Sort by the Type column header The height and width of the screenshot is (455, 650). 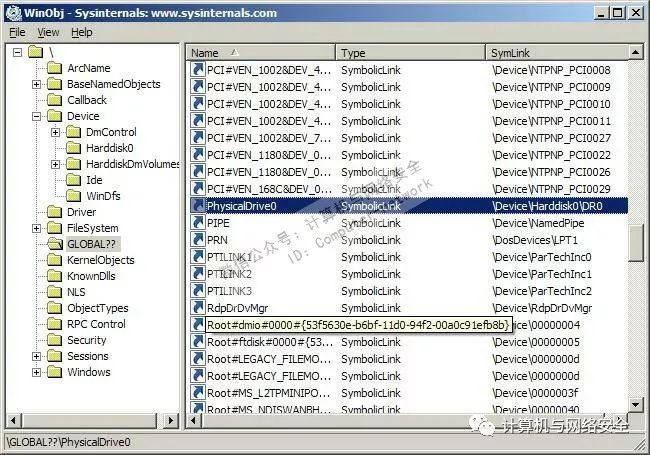pos(410,53)
